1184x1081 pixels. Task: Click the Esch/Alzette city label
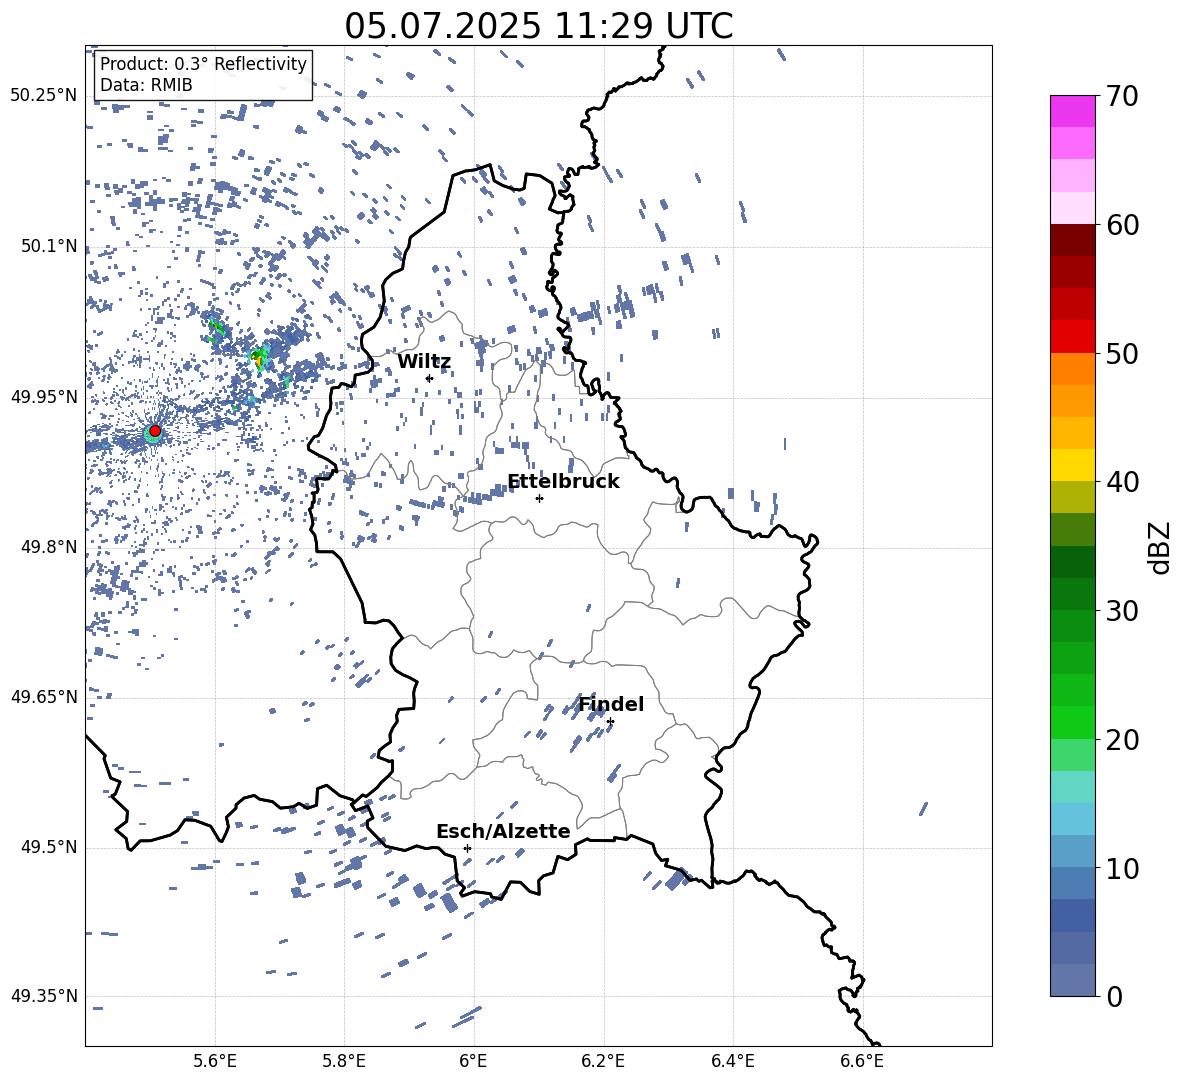[x=503, y=831]
